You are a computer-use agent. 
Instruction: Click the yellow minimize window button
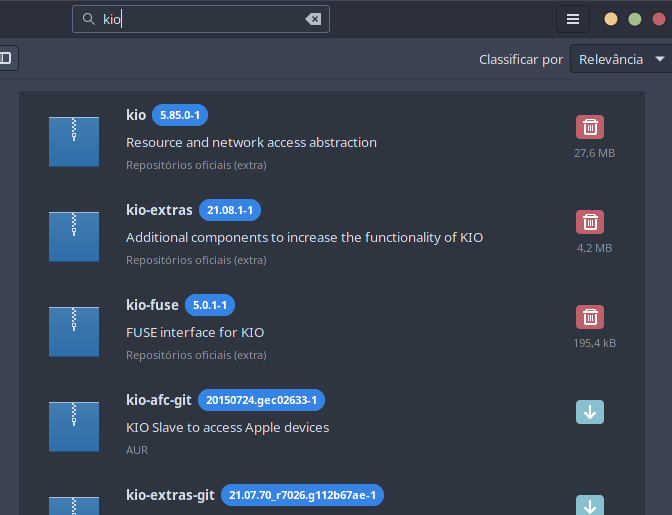tap(611, 19)
